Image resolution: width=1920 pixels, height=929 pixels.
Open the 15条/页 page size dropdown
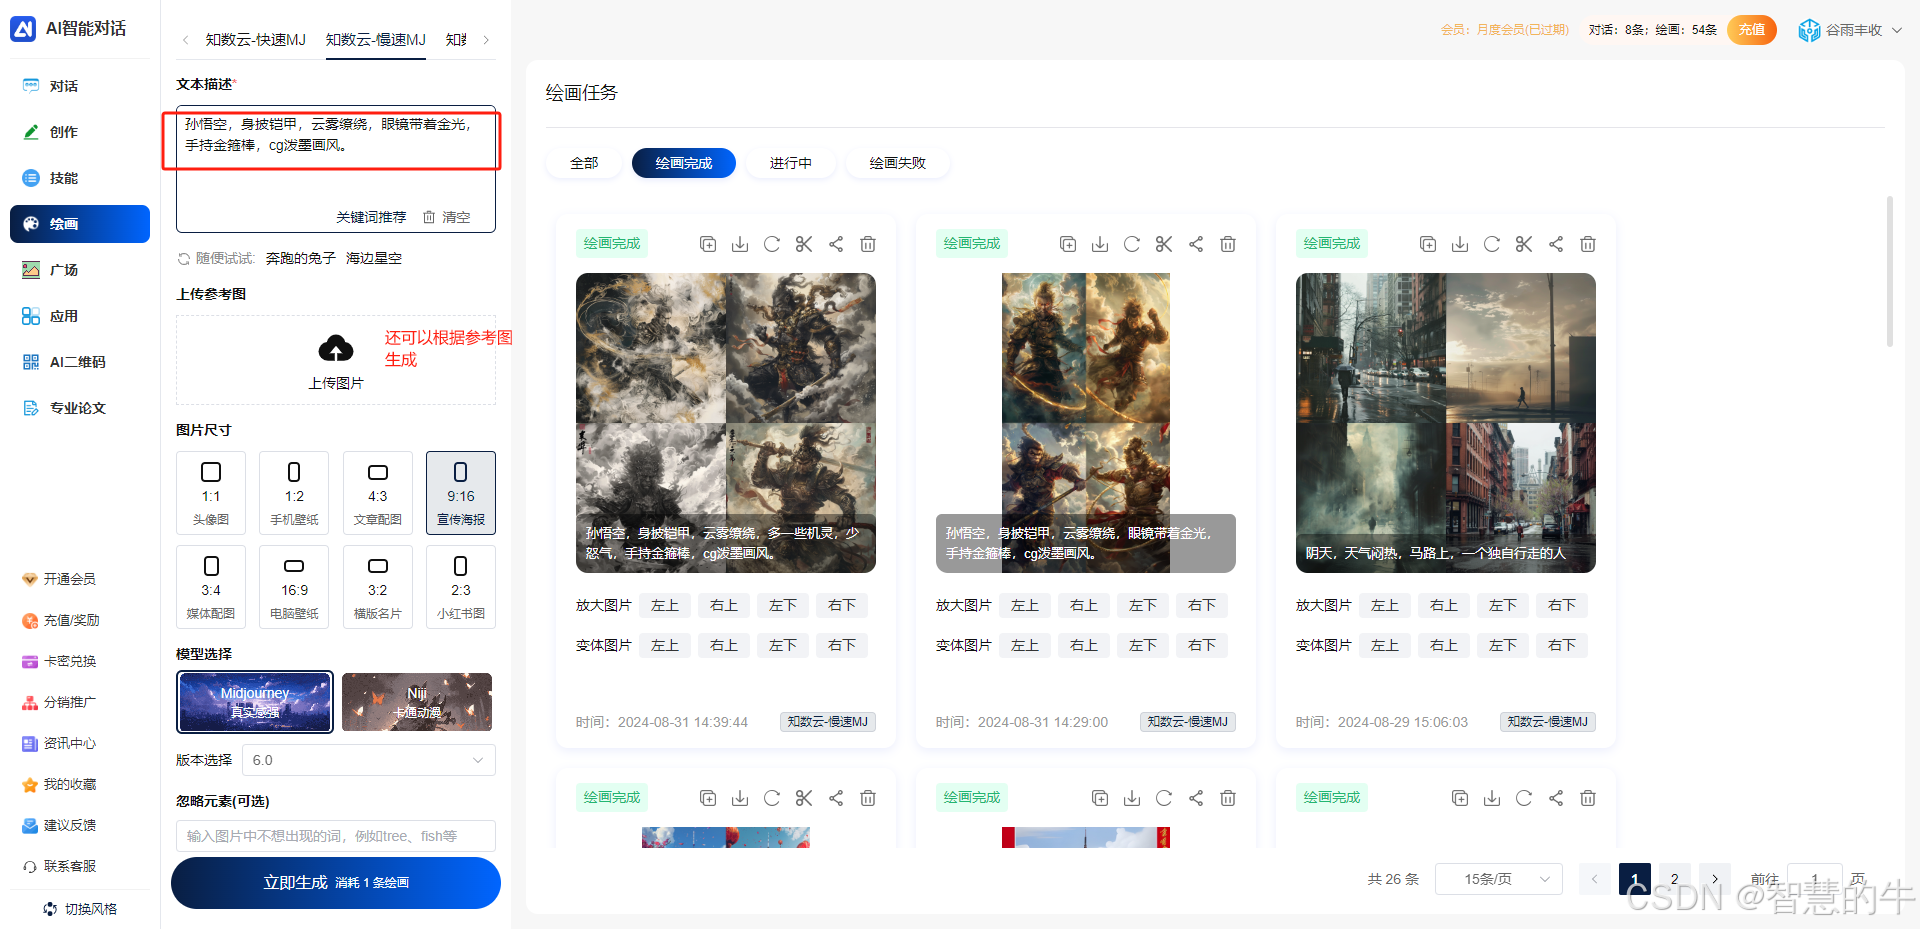click(x=1498, y=879)
